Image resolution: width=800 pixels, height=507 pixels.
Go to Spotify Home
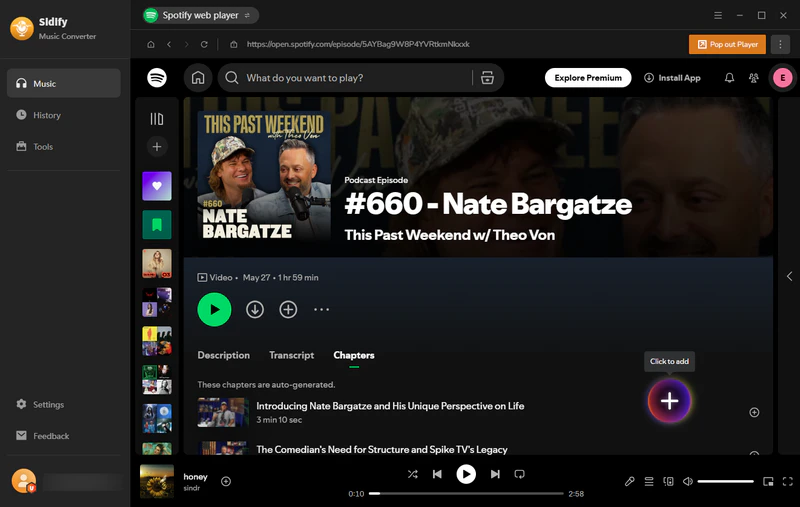(x=198, y=78)
